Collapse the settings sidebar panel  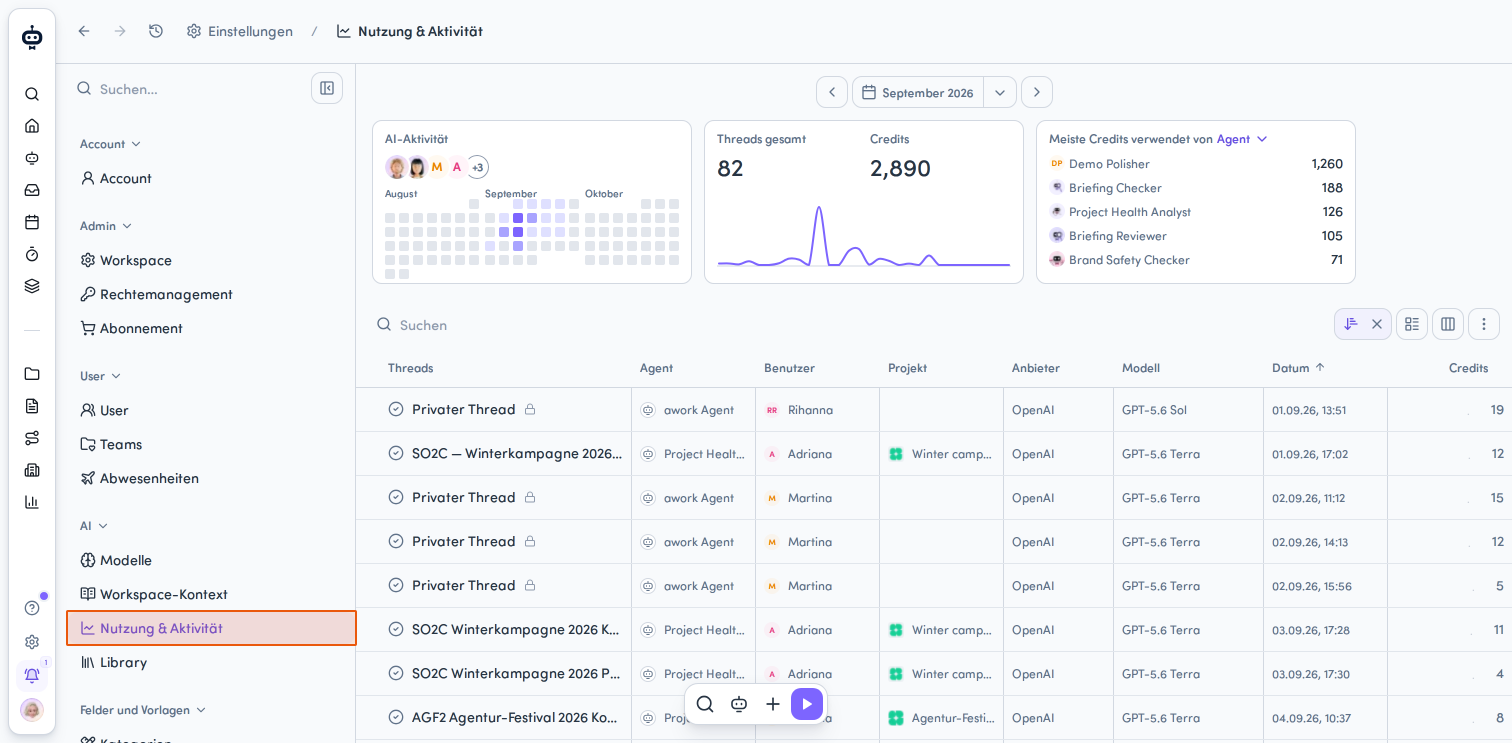(x=327, y=88)
